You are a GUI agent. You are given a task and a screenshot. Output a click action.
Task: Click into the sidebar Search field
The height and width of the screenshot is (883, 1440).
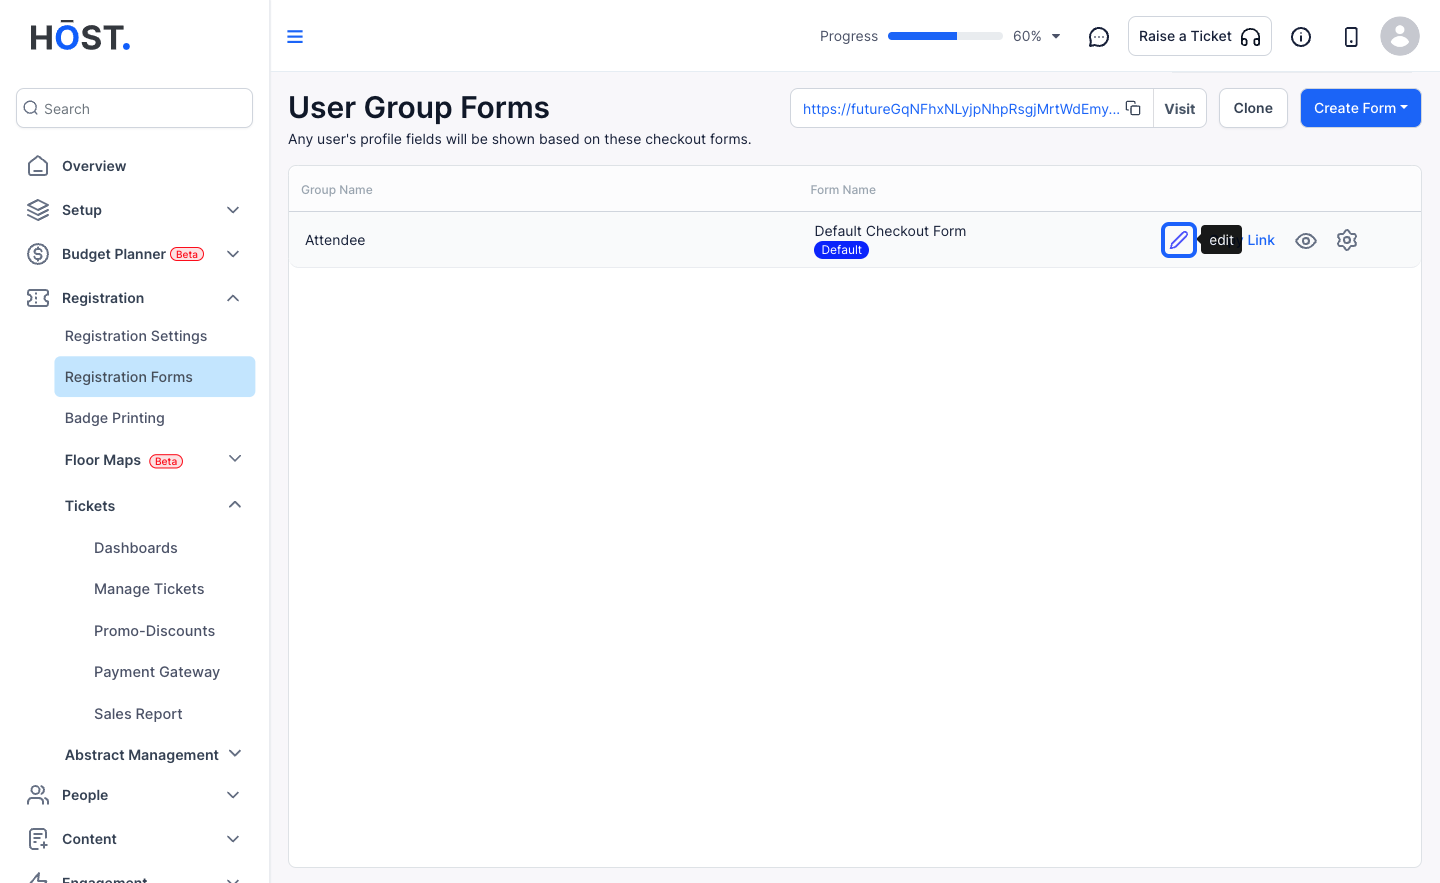[134, 108]
